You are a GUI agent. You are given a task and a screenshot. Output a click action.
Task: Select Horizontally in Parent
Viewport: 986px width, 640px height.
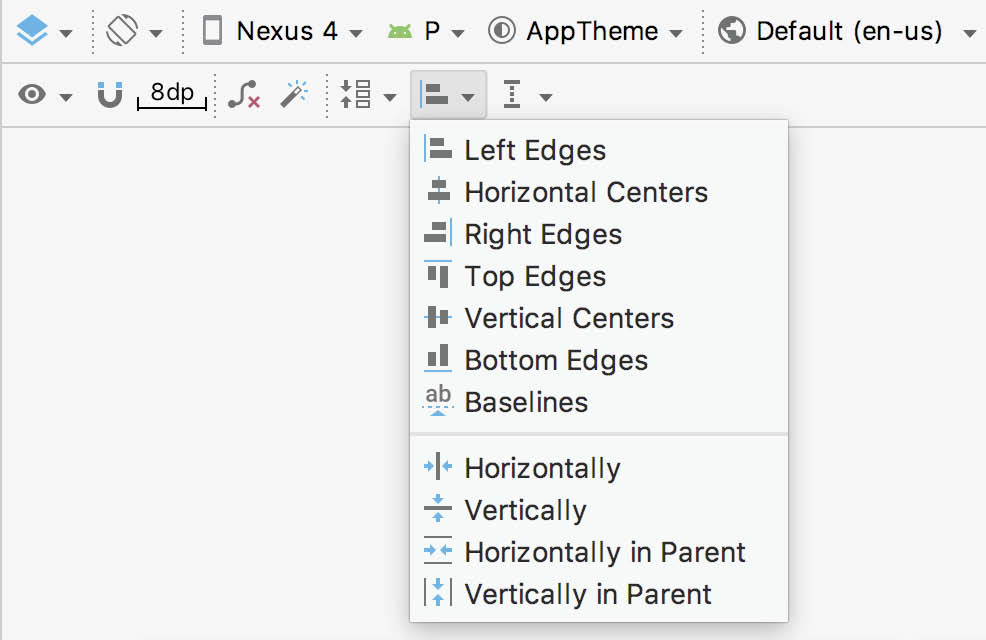pos(605,552)
